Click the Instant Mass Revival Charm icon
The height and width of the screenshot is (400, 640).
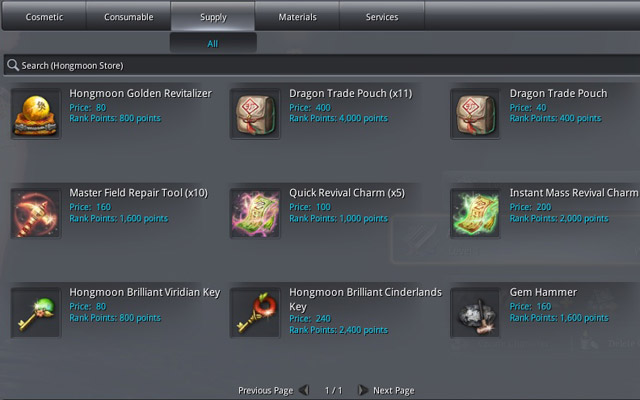pos(475,213)
